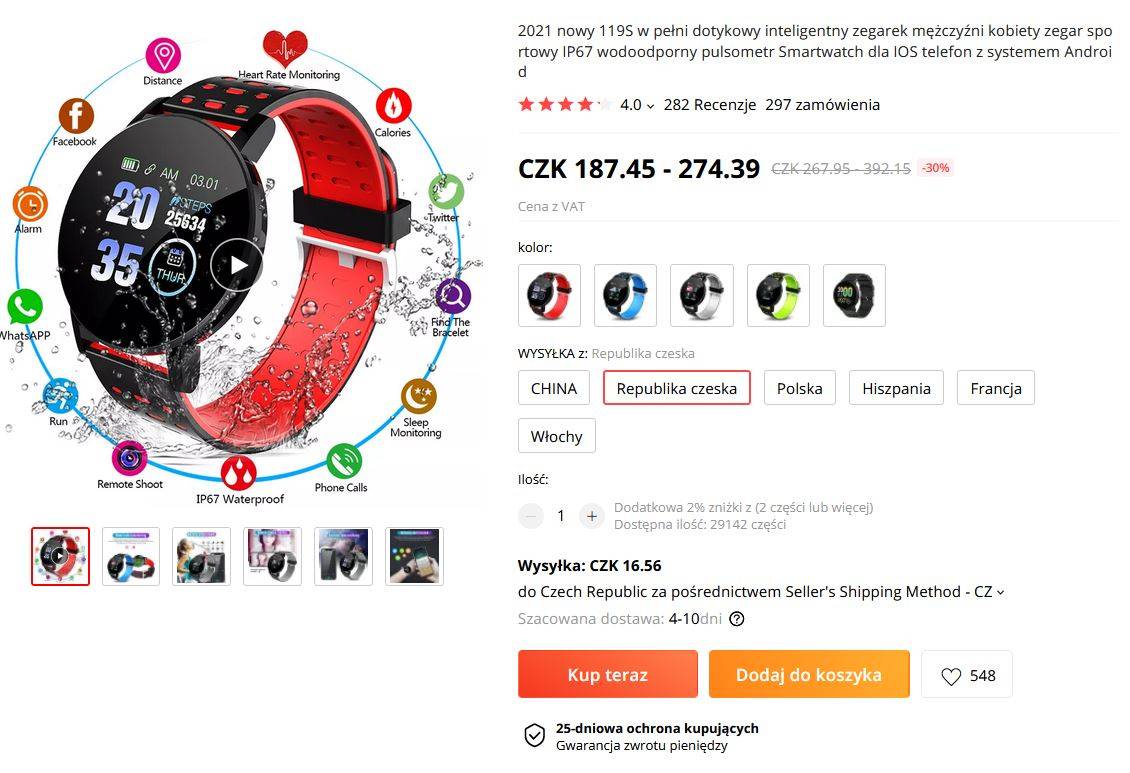
Task: Select CHINA as shipping origin
Action: coord(553,388)
